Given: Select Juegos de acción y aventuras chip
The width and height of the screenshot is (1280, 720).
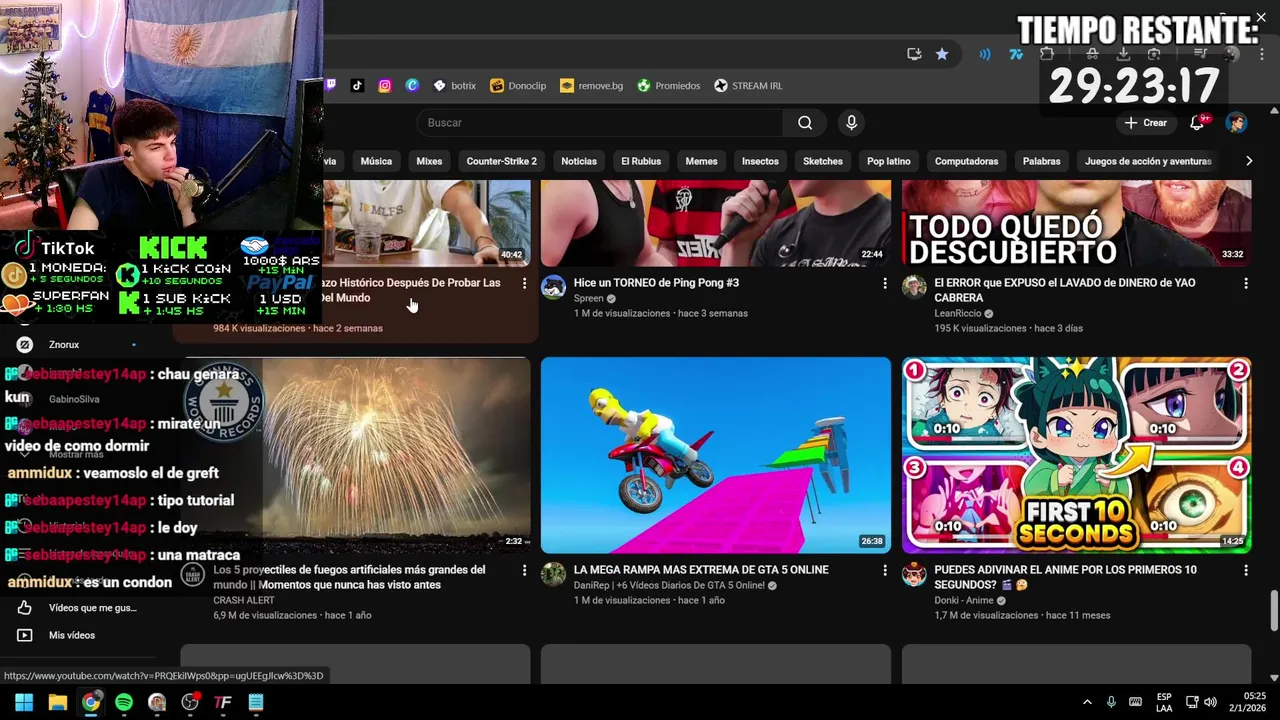Looking at the screenshot, I should [1148, 161].
